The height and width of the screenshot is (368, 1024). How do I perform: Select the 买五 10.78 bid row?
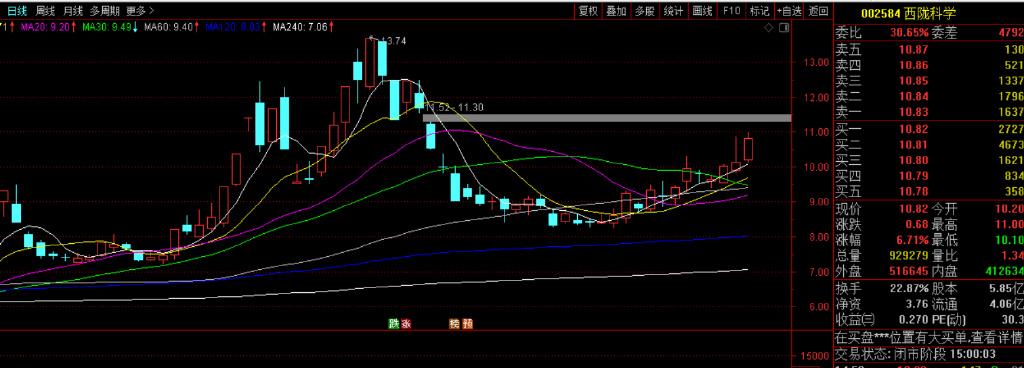pyautogui.click(x=929, y=191)
